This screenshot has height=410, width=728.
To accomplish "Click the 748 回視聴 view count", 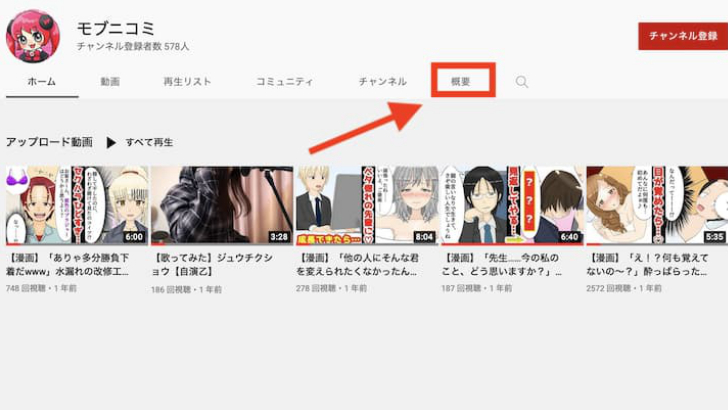I will coord(26,288).
